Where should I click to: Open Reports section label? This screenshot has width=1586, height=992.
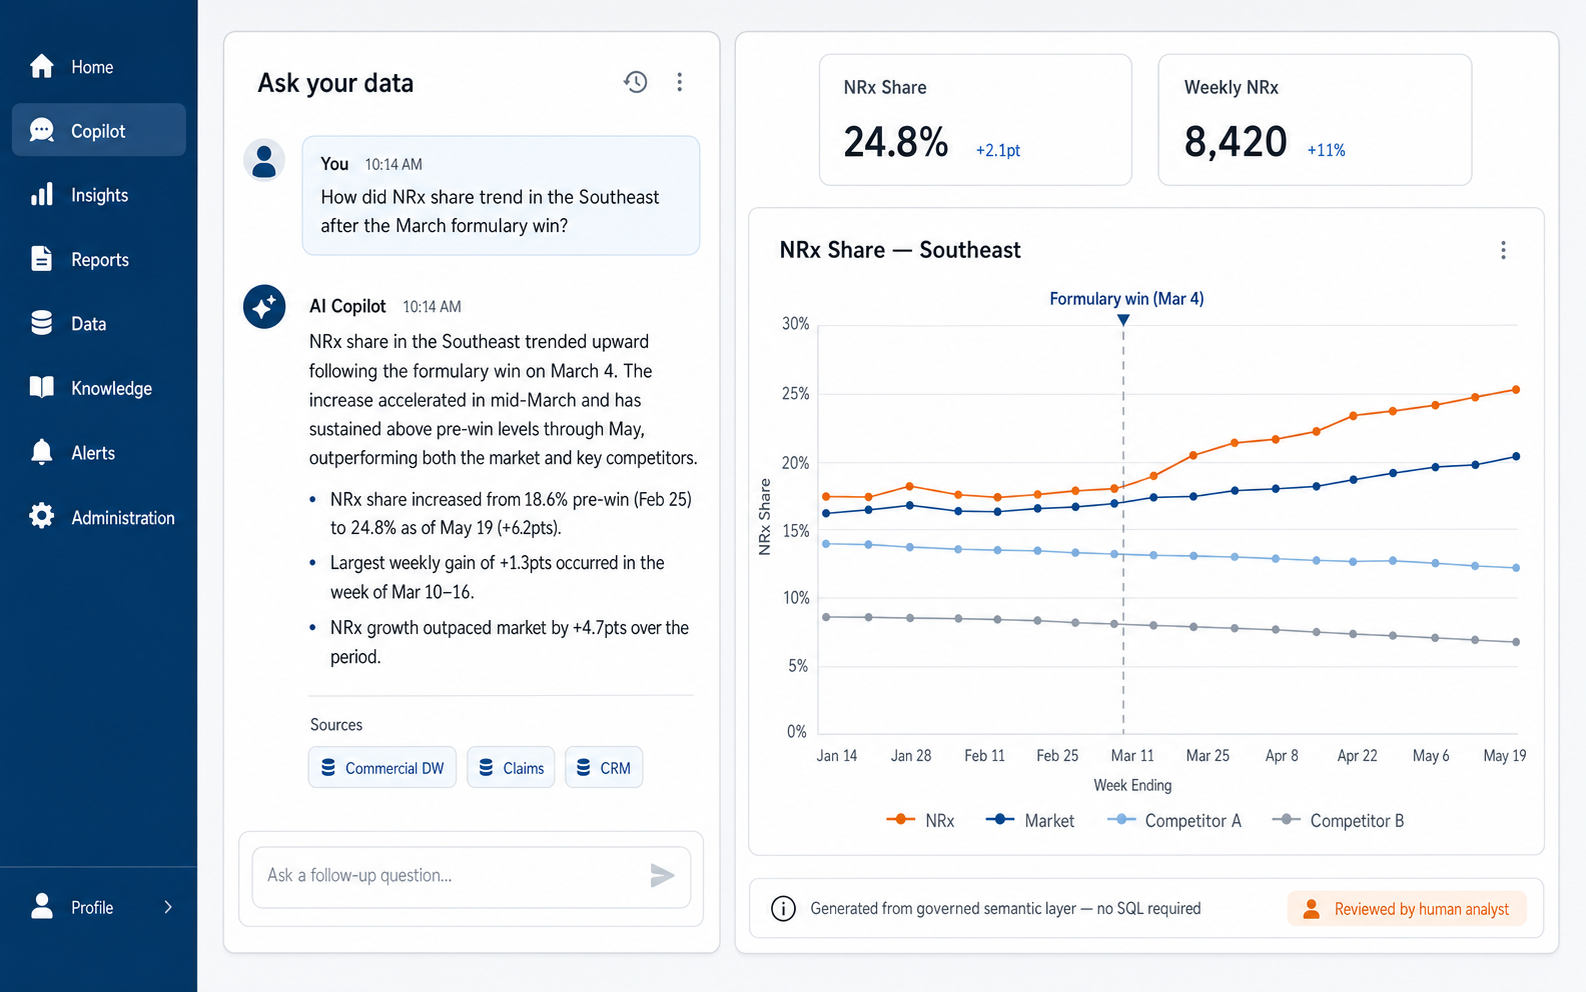[100, 260]
